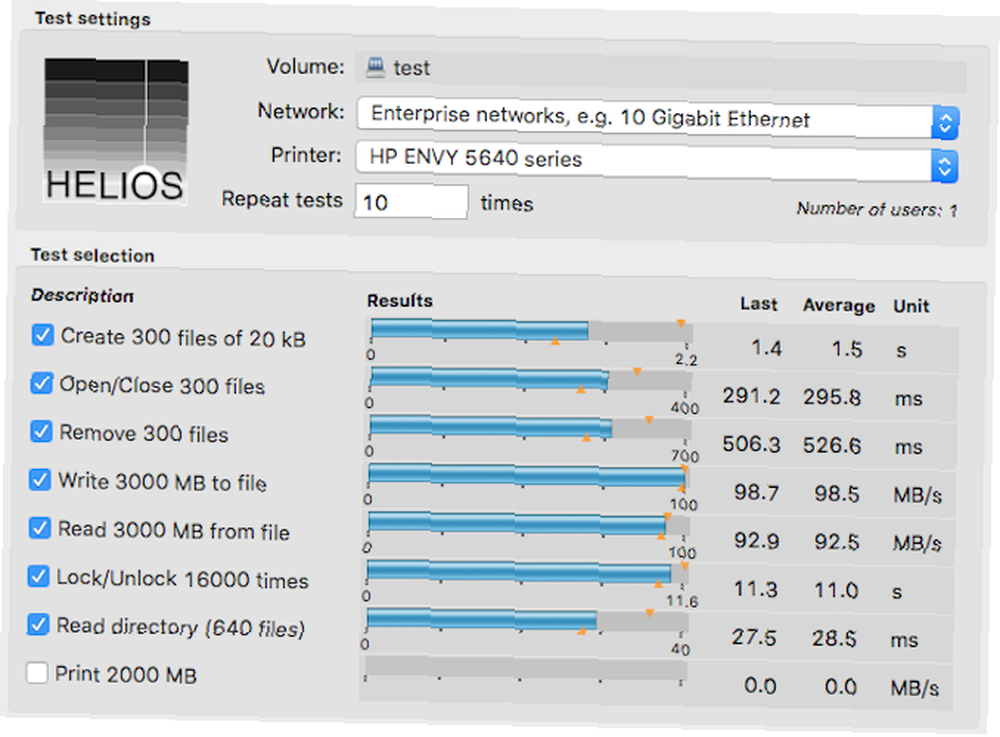Click the last value 27.5
Viewport: 1000px width, 737px height.
coord(754,638)
